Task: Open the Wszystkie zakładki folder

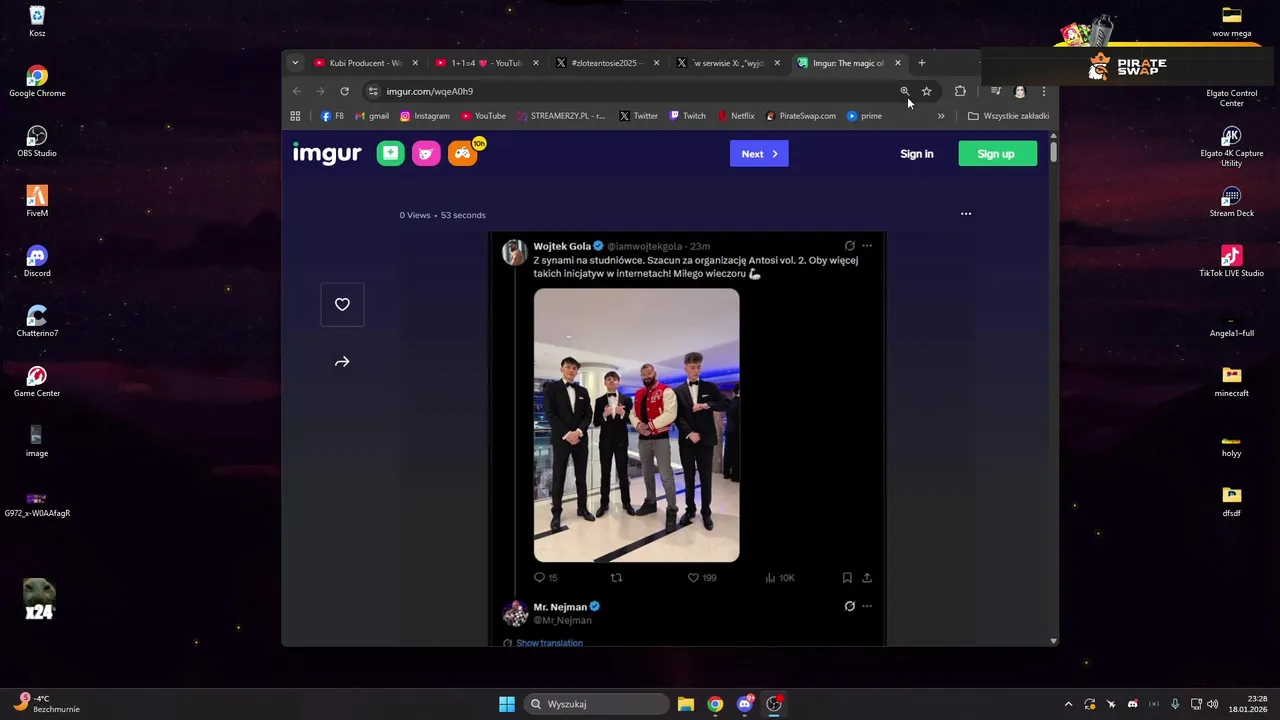Action: [1009, 116]
